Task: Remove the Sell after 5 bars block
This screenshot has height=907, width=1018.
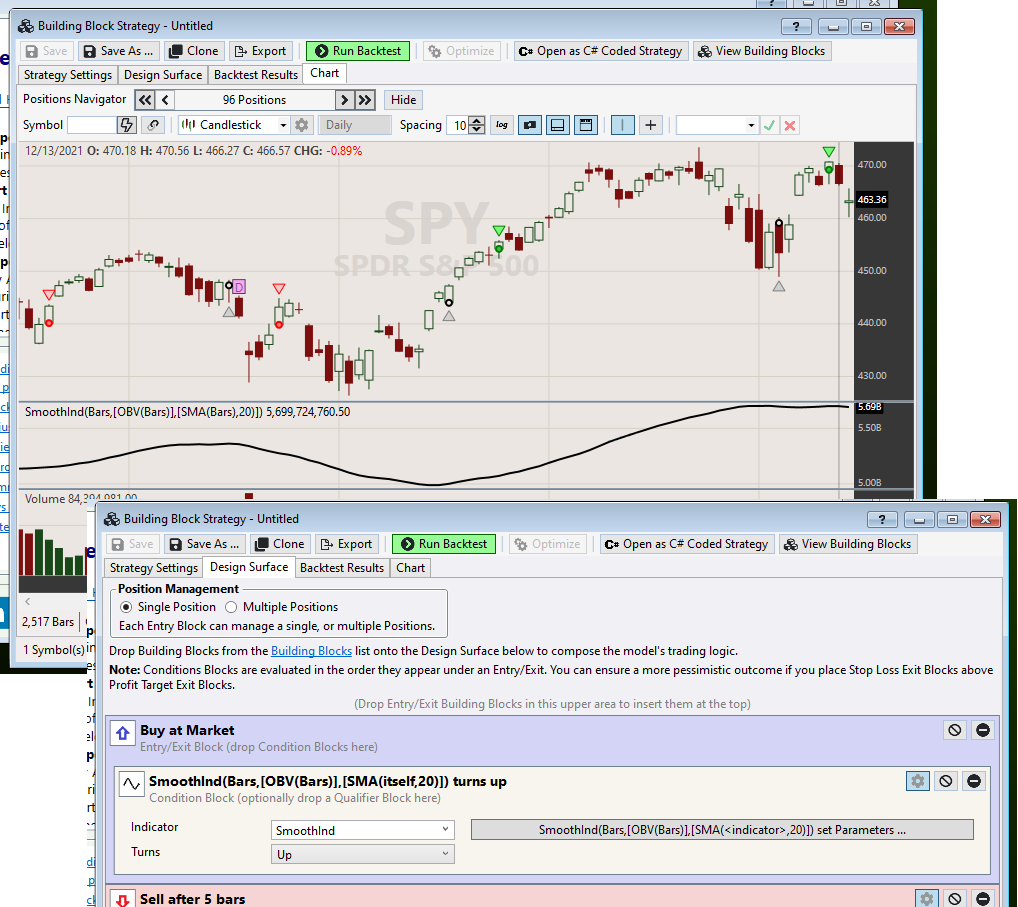Action: [983, 899]
